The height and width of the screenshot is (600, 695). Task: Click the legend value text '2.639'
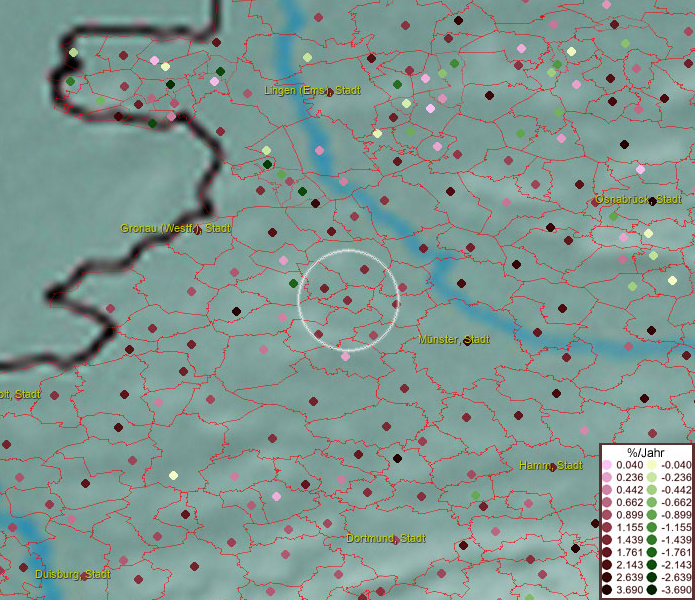629,577
